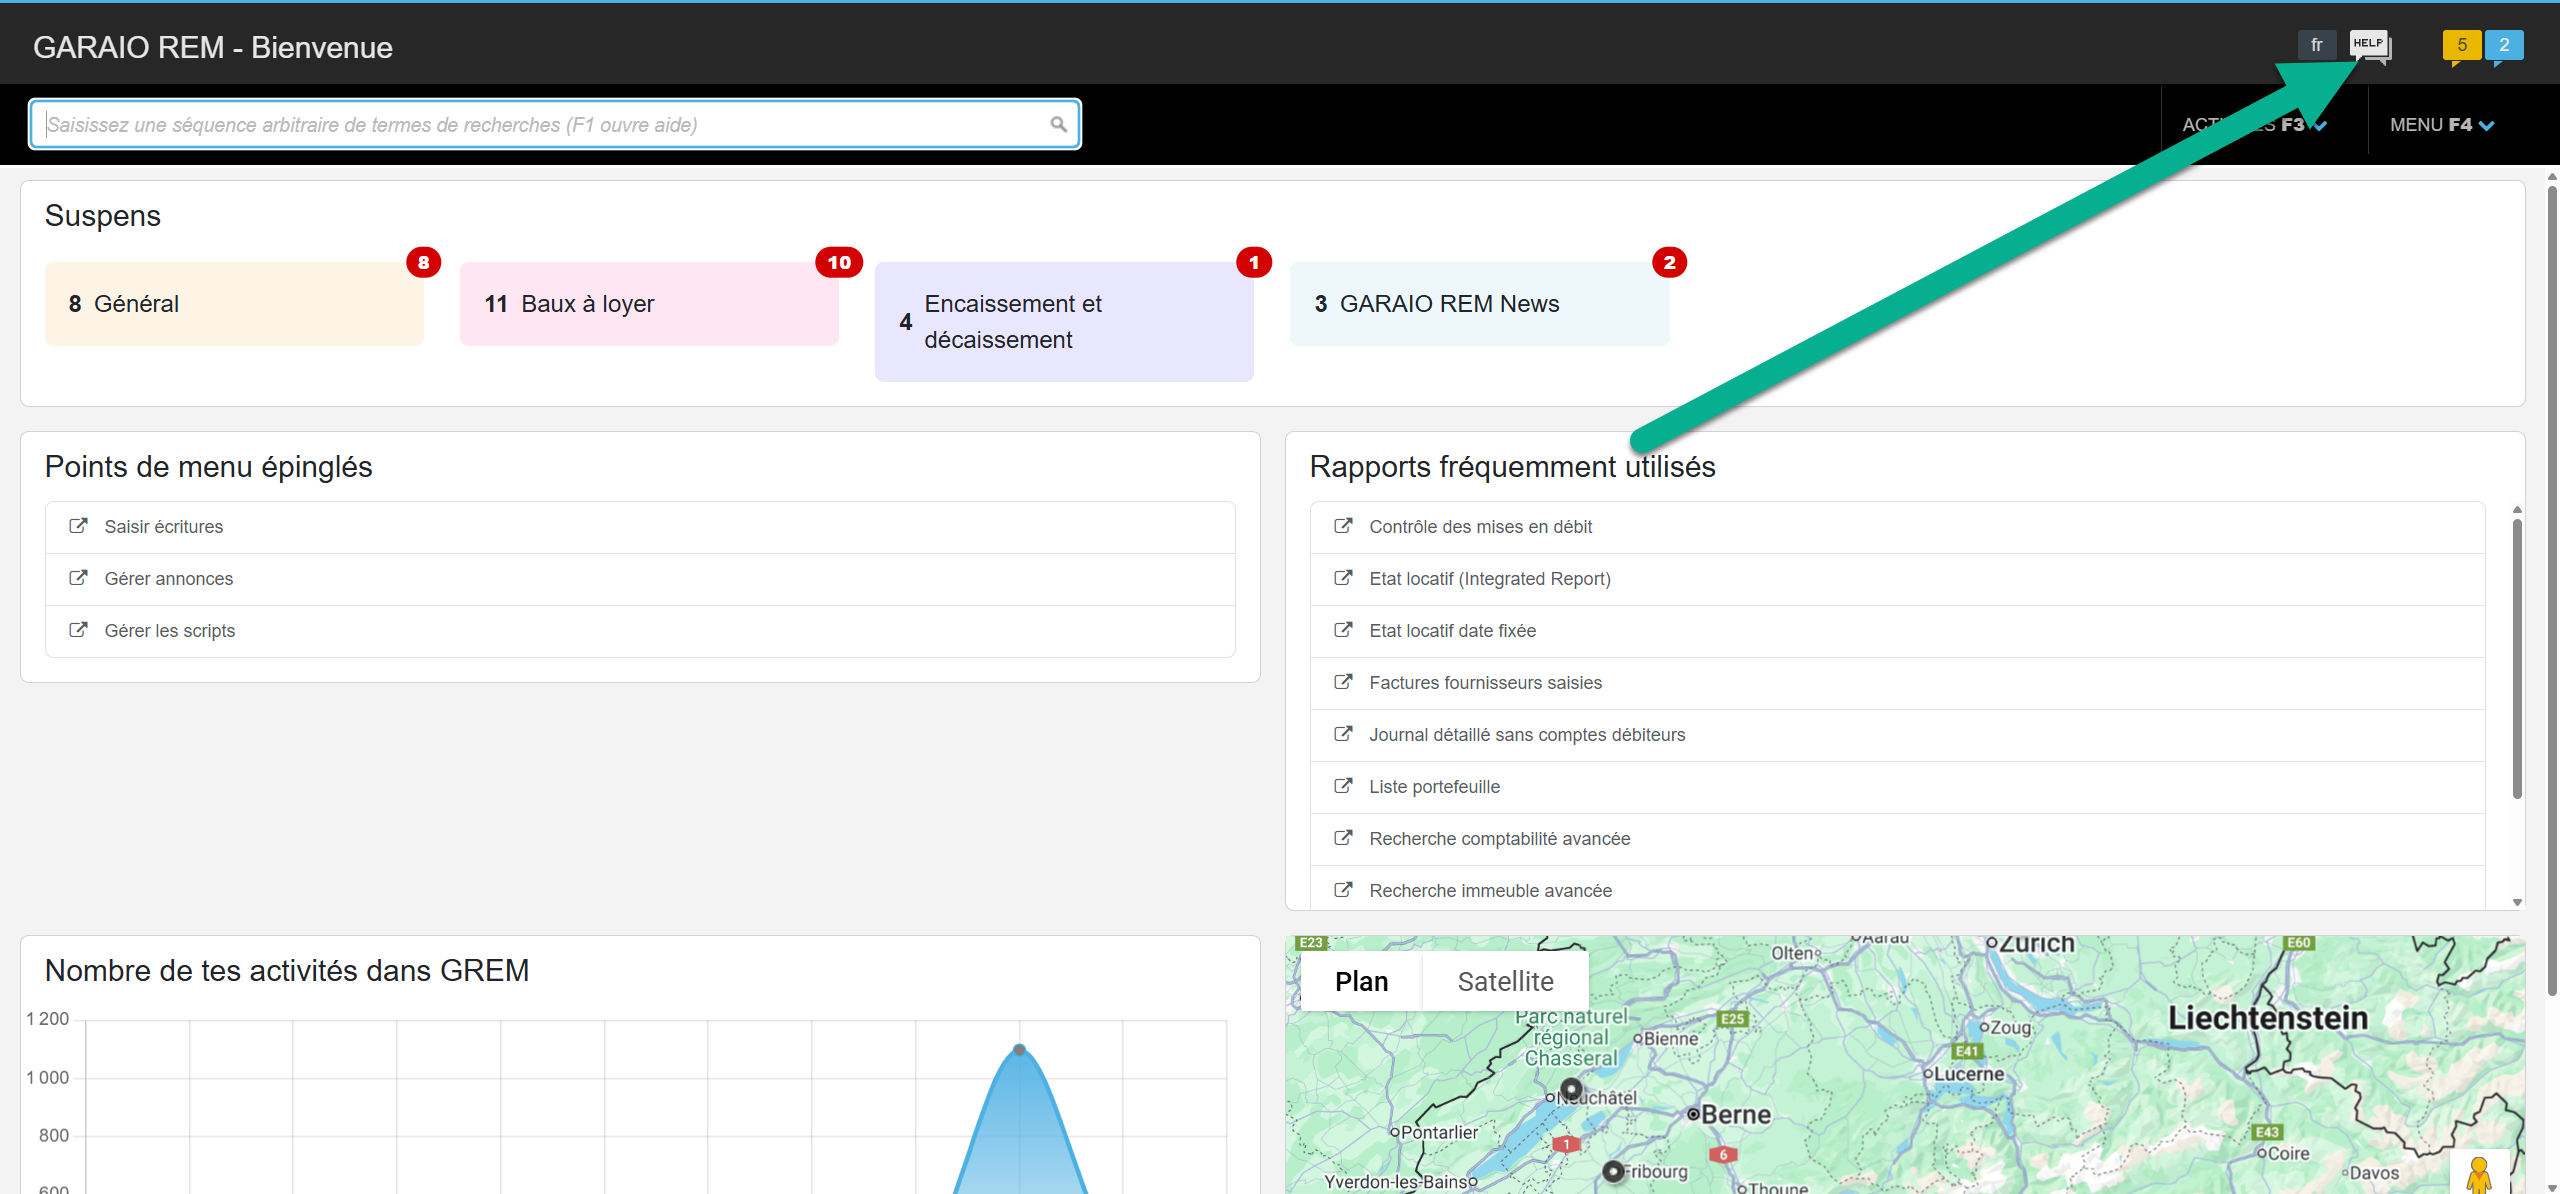Screen dimensions: 2560x1194
Task: Click external-link icon beside Saisir écritures
Action: click(78, 526)
